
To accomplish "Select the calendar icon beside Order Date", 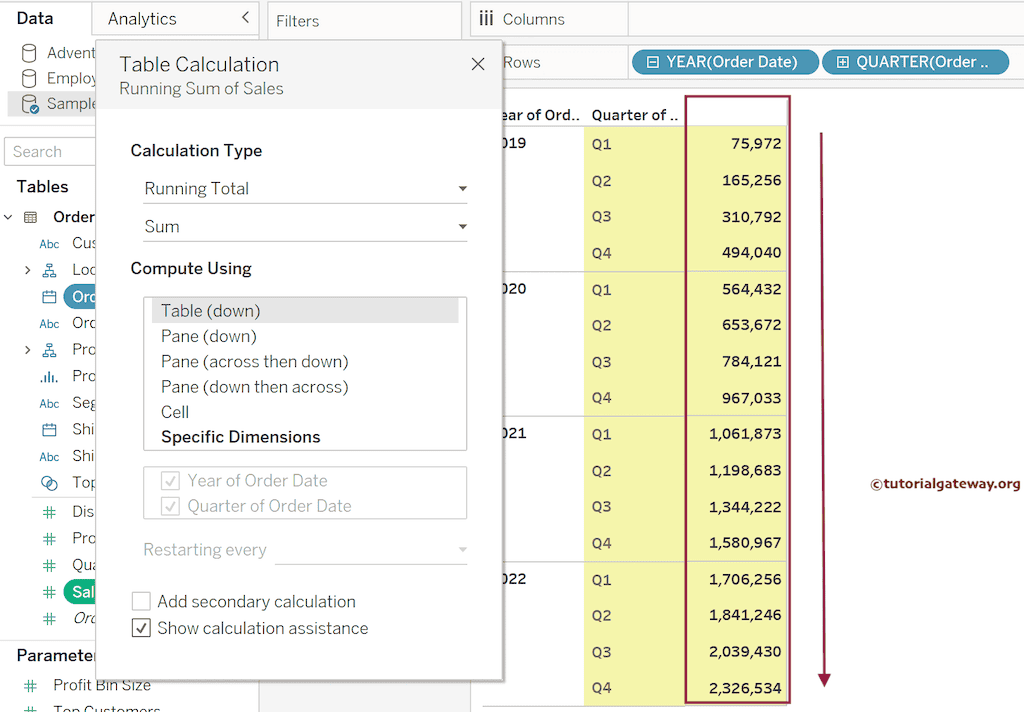I will pos(50,295).
